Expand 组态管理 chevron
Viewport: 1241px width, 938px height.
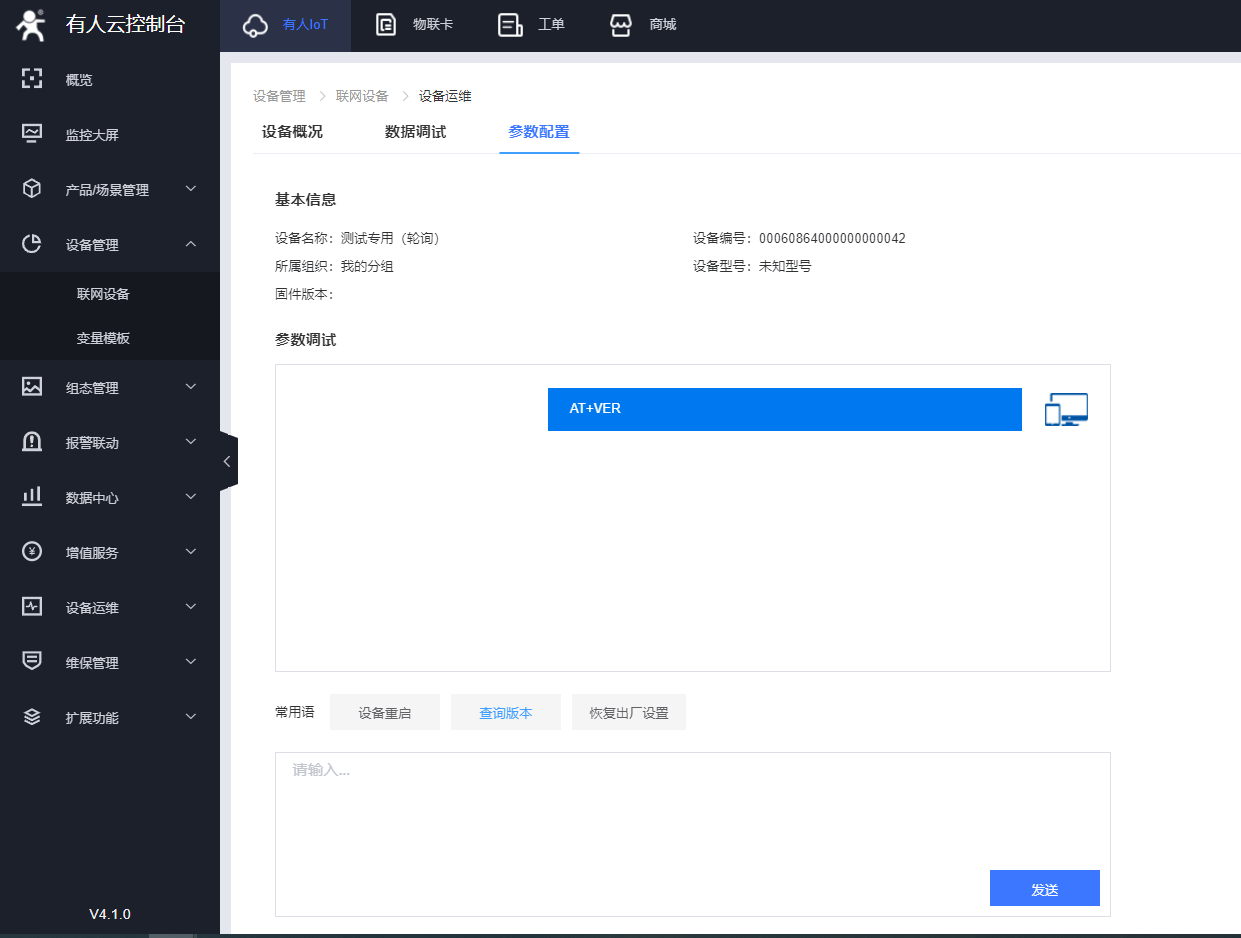pyautogui.click(x=191, y=386)
